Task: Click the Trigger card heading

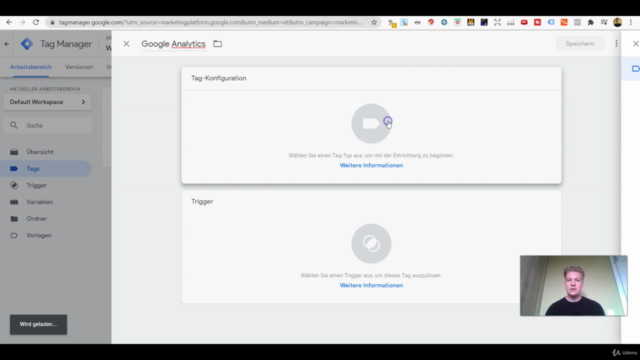Action: coord(202,202)
